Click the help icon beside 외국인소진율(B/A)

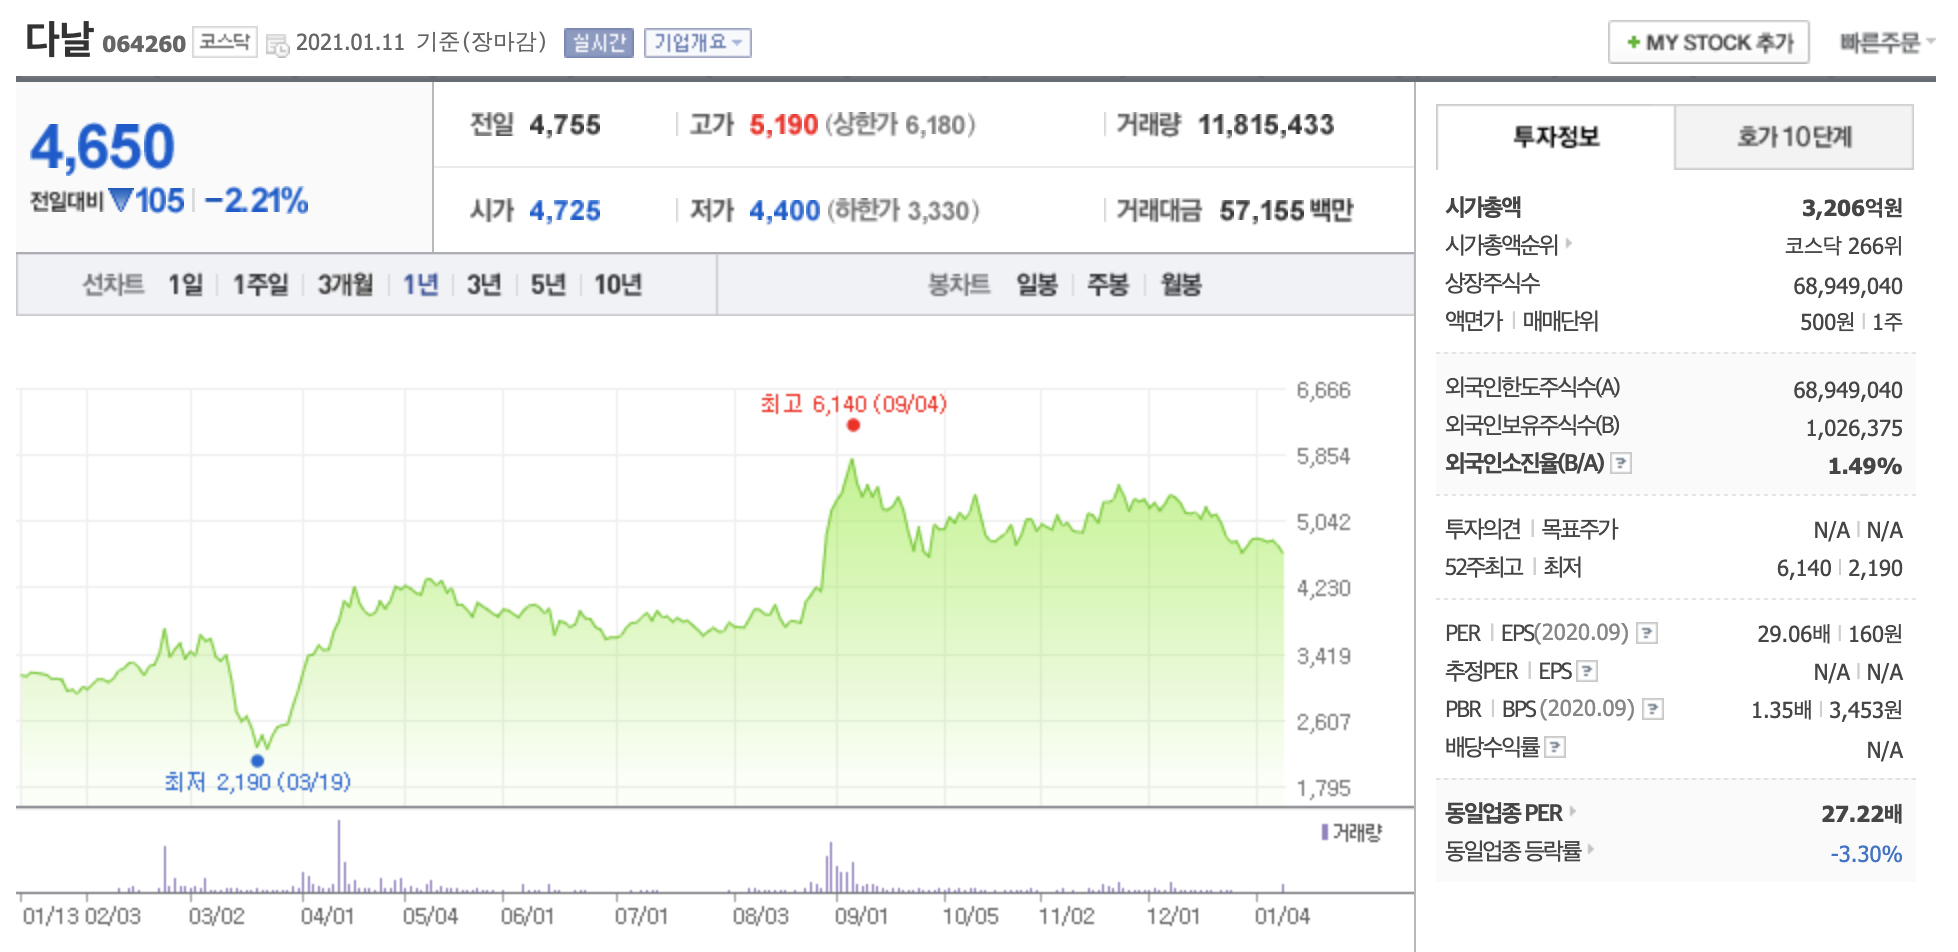coord(1621,462)
